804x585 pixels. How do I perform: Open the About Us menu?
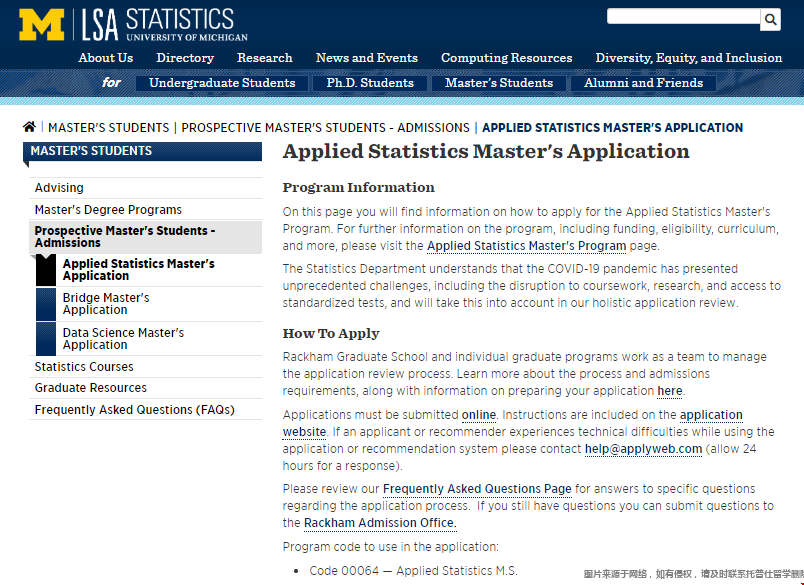(105, 58)
